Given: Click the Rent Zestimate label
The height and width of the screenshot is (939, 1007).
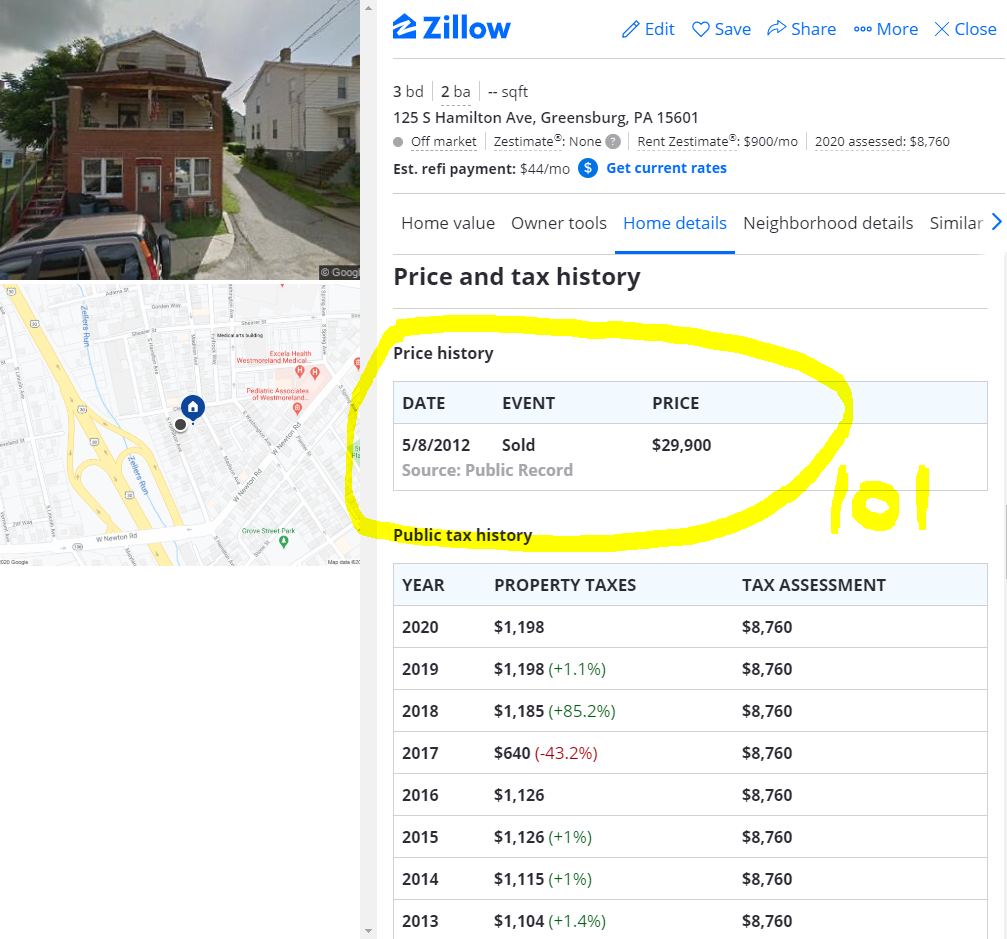Looking at the screenshot, I should (686, 141).
